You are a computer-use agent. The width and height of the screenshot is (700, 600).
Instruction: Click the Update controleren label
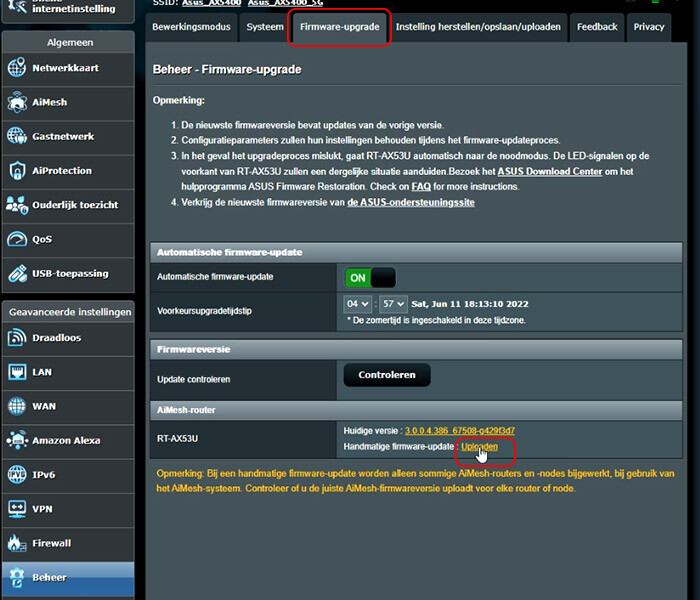[x=193, y=379]
